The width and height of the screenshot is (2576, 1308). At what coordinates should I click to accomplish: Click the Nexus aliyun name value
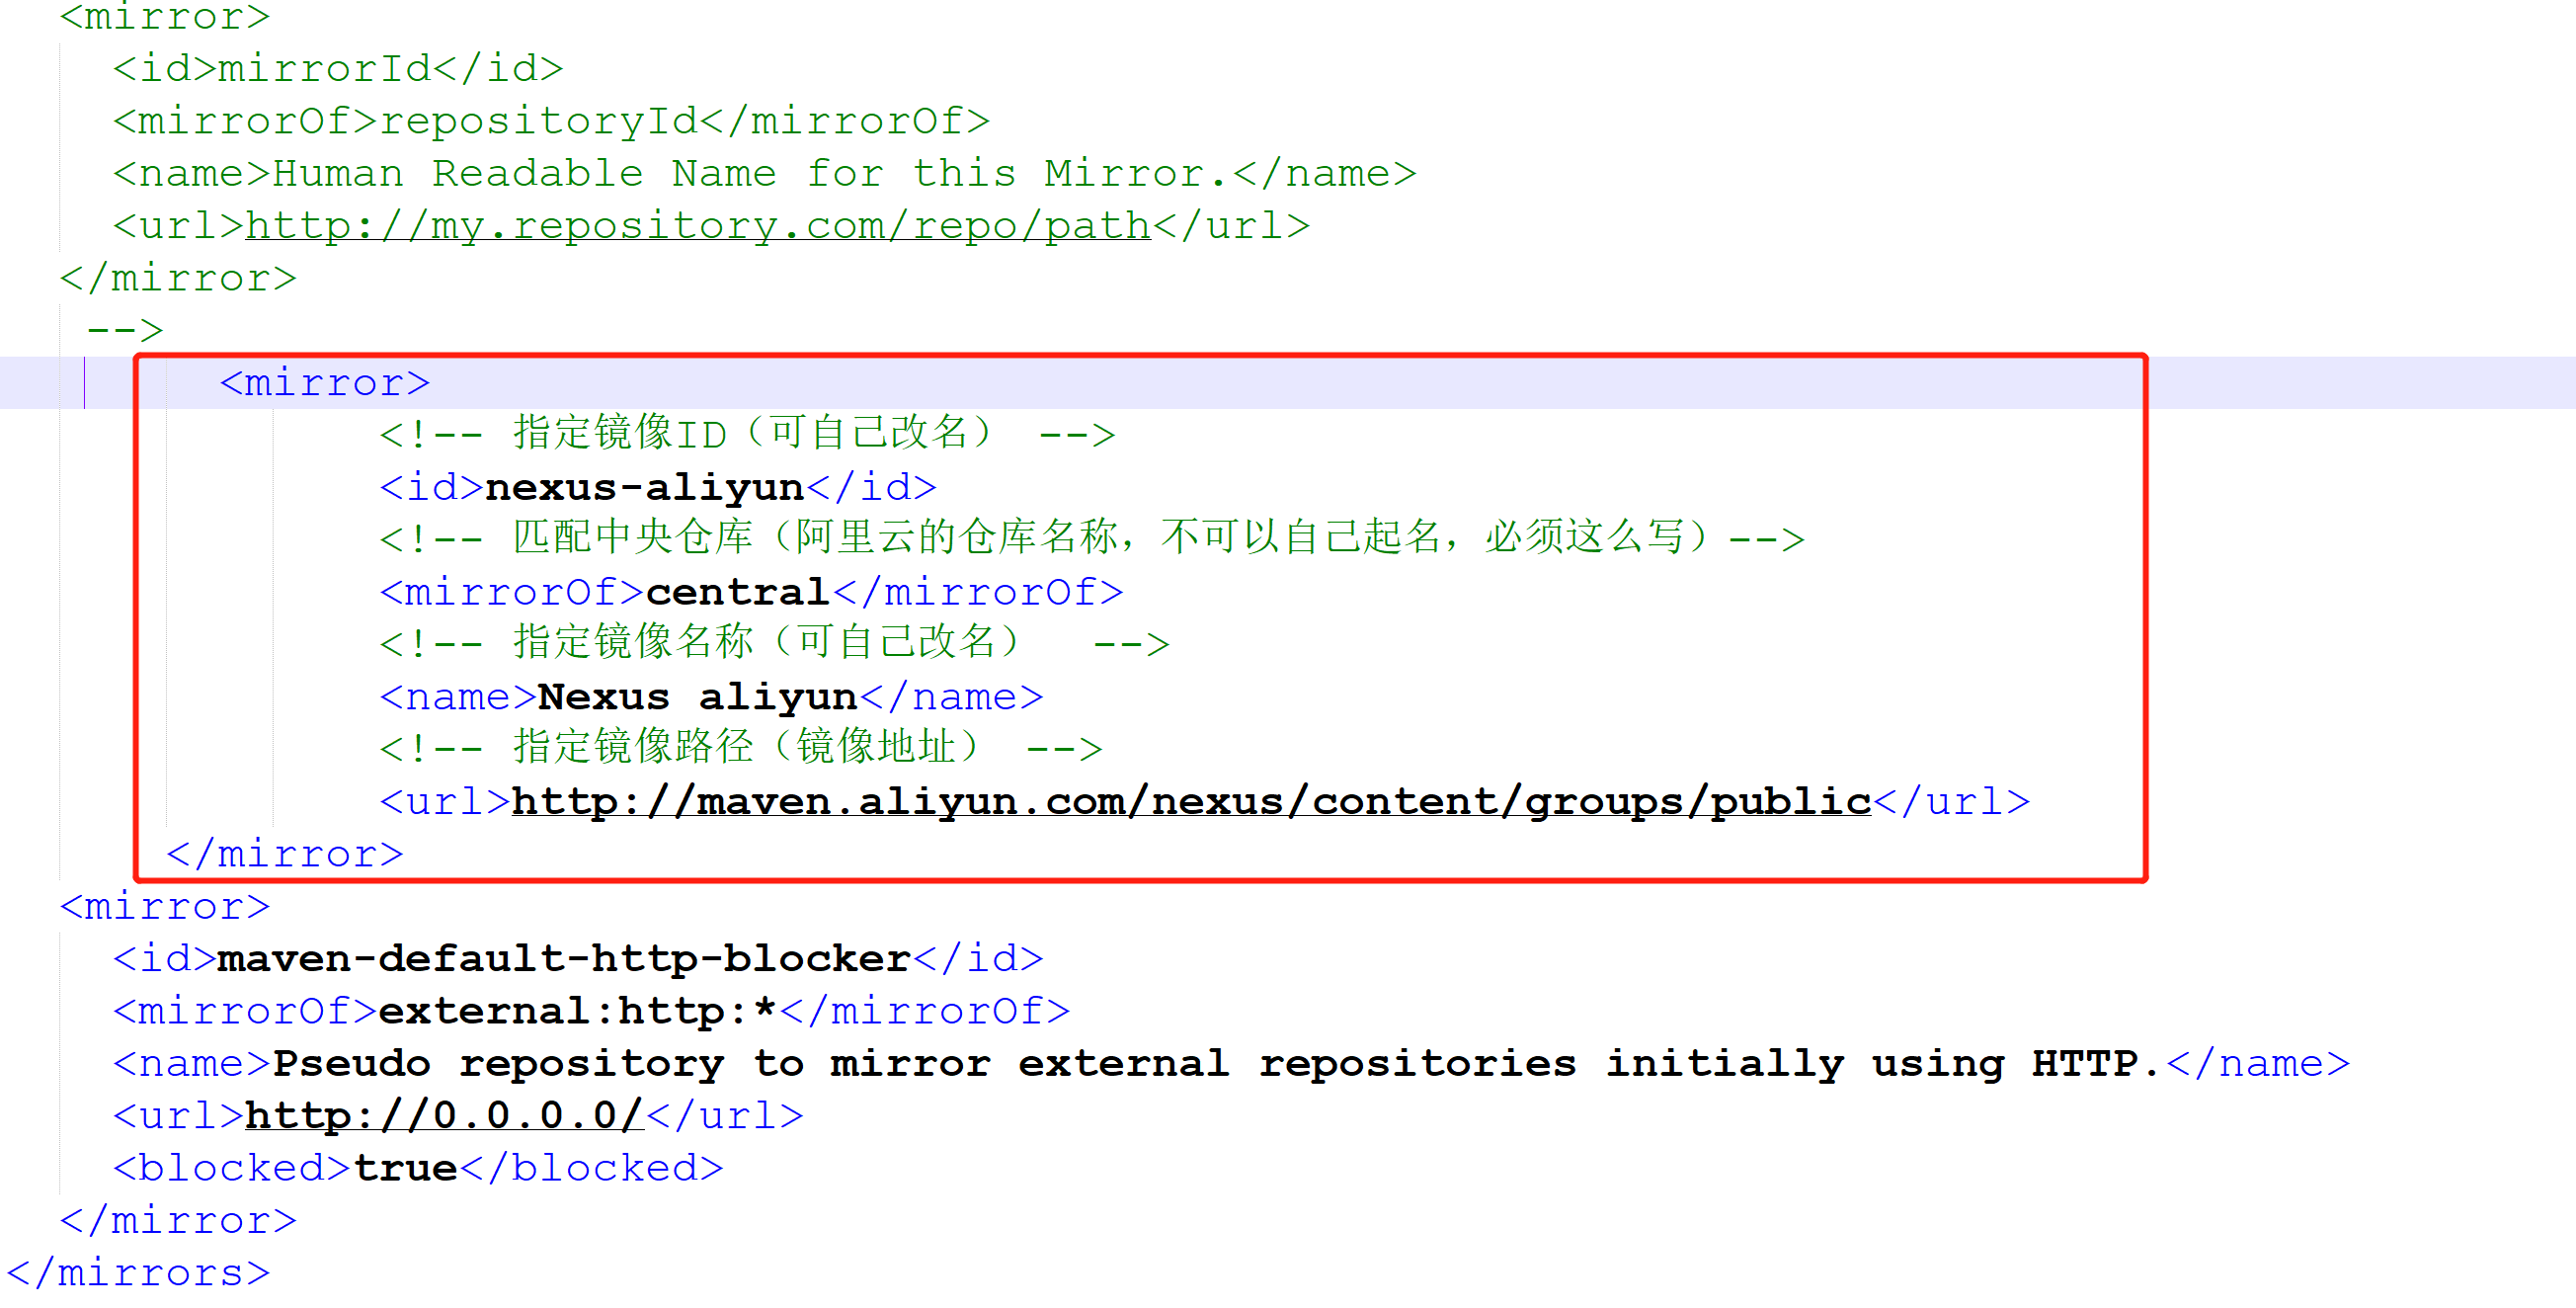click(697, 697)
